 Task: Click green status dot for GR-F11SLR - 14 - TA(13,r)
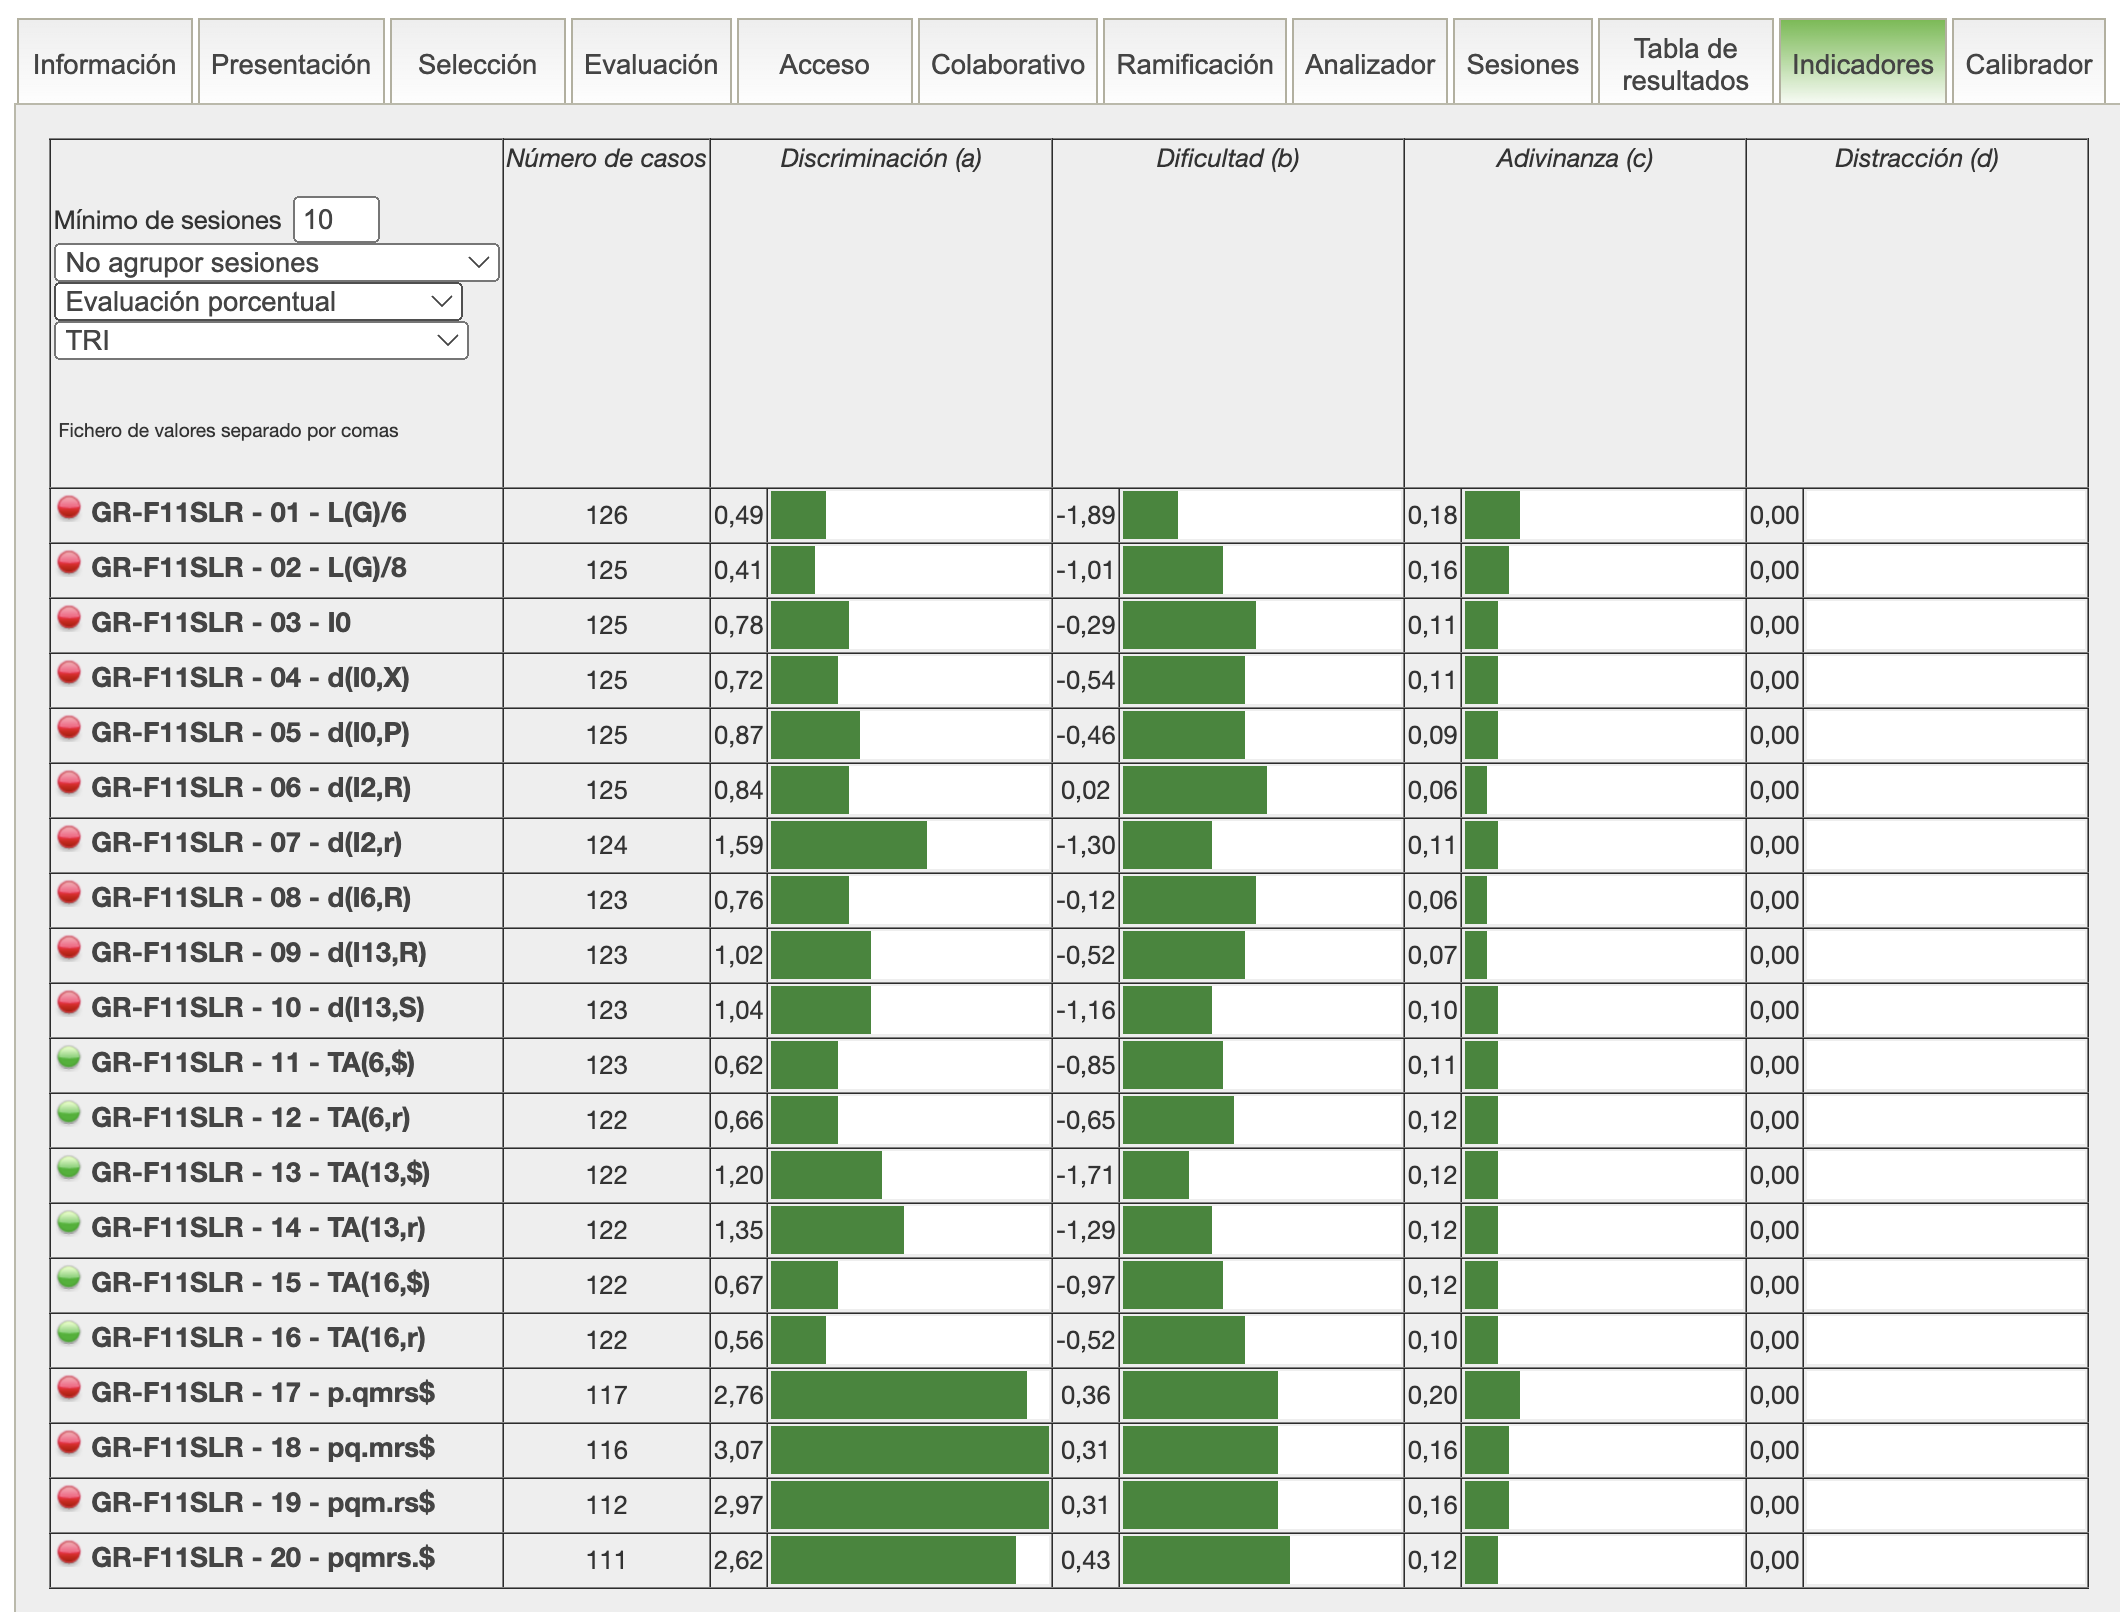[69, 1224]
